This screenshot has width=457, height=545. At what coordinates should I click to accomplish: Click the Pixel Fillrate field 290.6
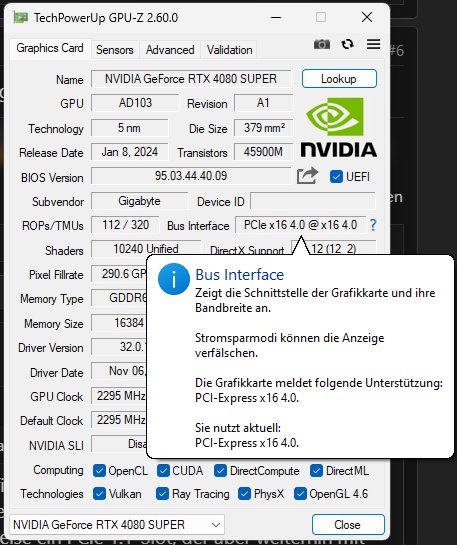(119, 274)
